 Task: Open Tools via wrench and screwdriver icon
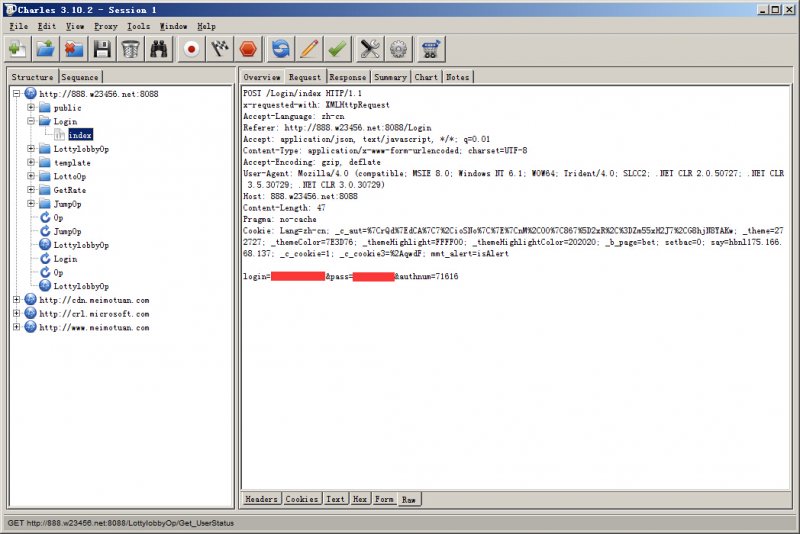(x=370, y=49)
